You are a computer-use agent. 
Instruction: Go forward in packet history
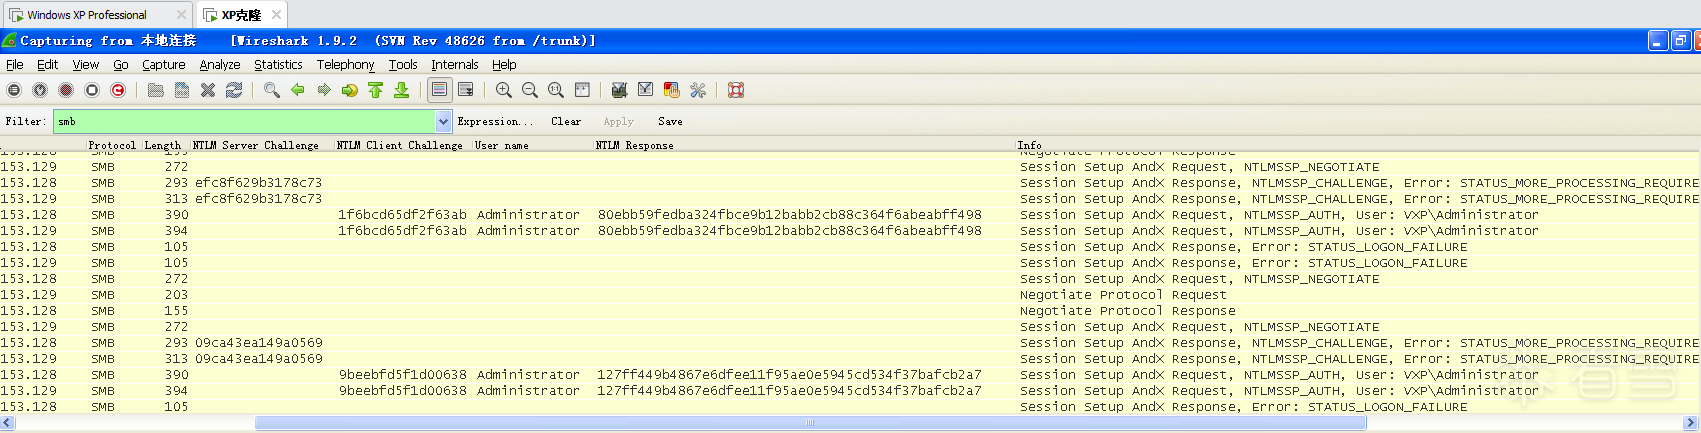coord(324,90)
